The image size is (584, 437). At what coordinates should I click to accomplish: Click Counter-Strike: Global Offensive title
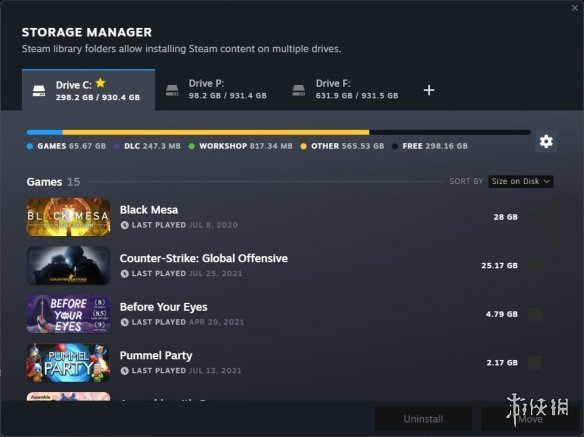coord(204,258)
